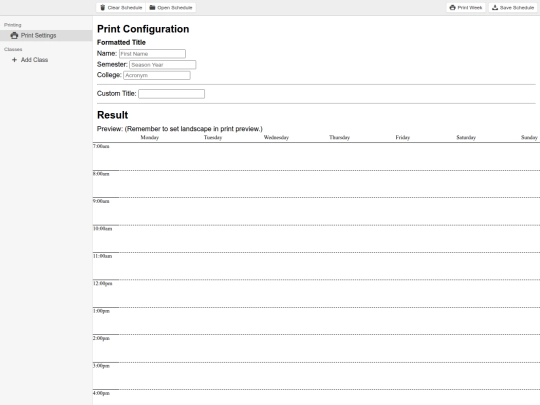Click the 11:00am time label
The height and width of the screenshot is (405, 540).
click(x=102, y=256)
